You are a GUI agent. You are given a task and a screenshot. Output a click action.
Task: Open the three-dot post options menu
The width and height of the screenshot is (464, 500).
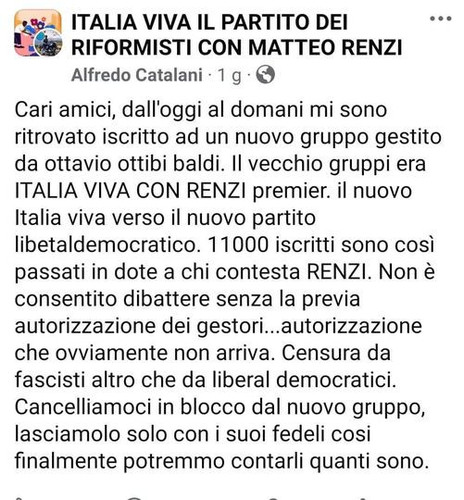pos(440,19)
